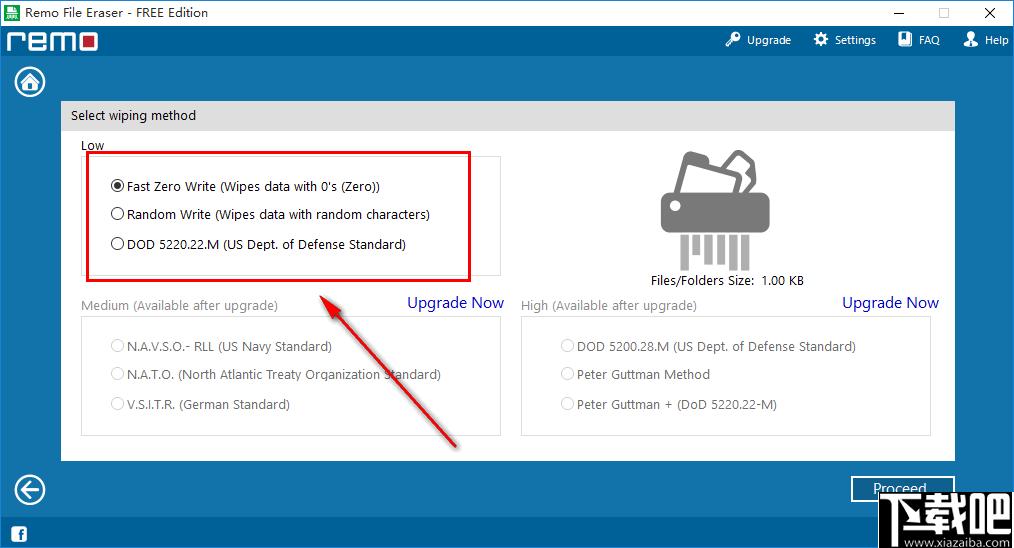Open the FAQ menu label
1014x548 pixels.
click(929, 40)
